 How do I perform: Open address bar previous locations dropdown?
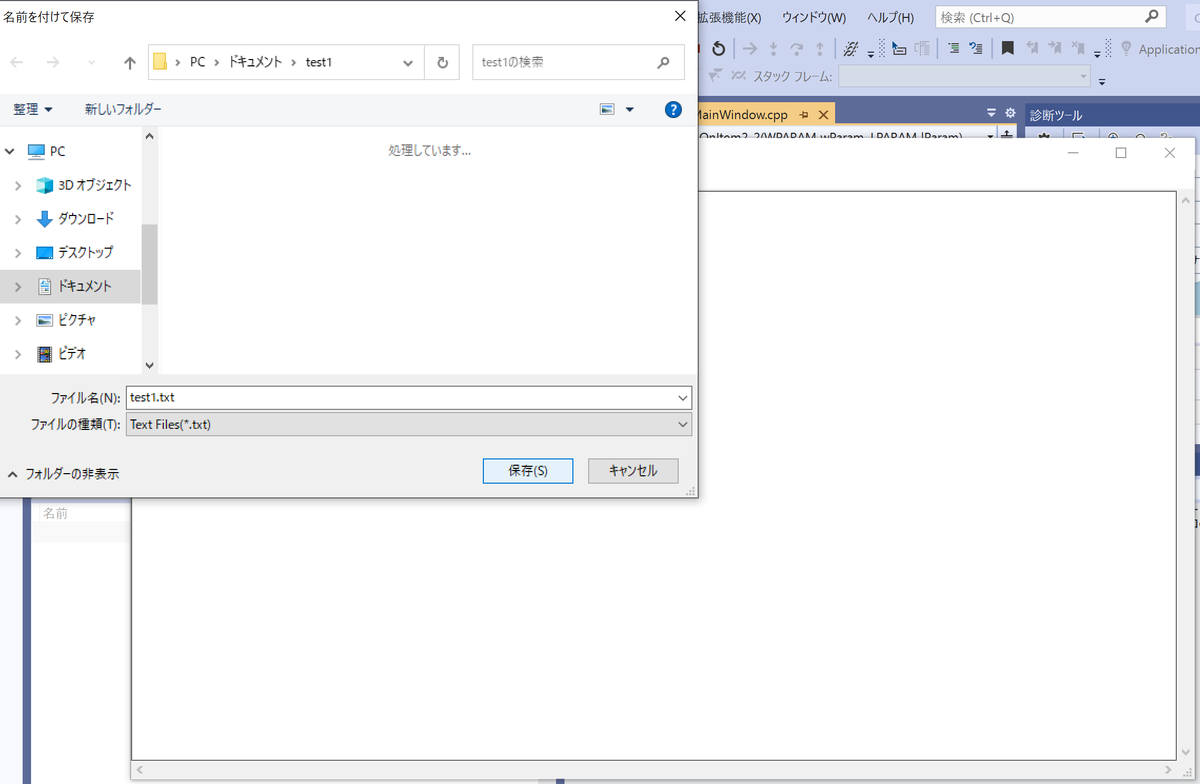coord(408,62)
